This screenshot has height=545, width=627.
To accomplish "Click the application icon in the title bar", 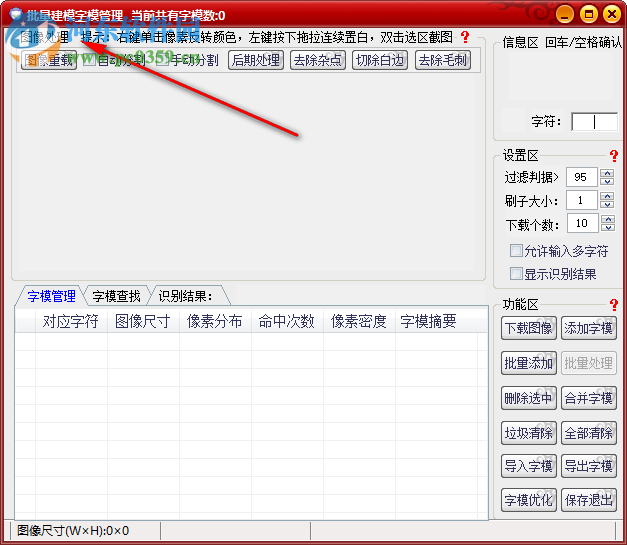I will click(x=16, y=14).
